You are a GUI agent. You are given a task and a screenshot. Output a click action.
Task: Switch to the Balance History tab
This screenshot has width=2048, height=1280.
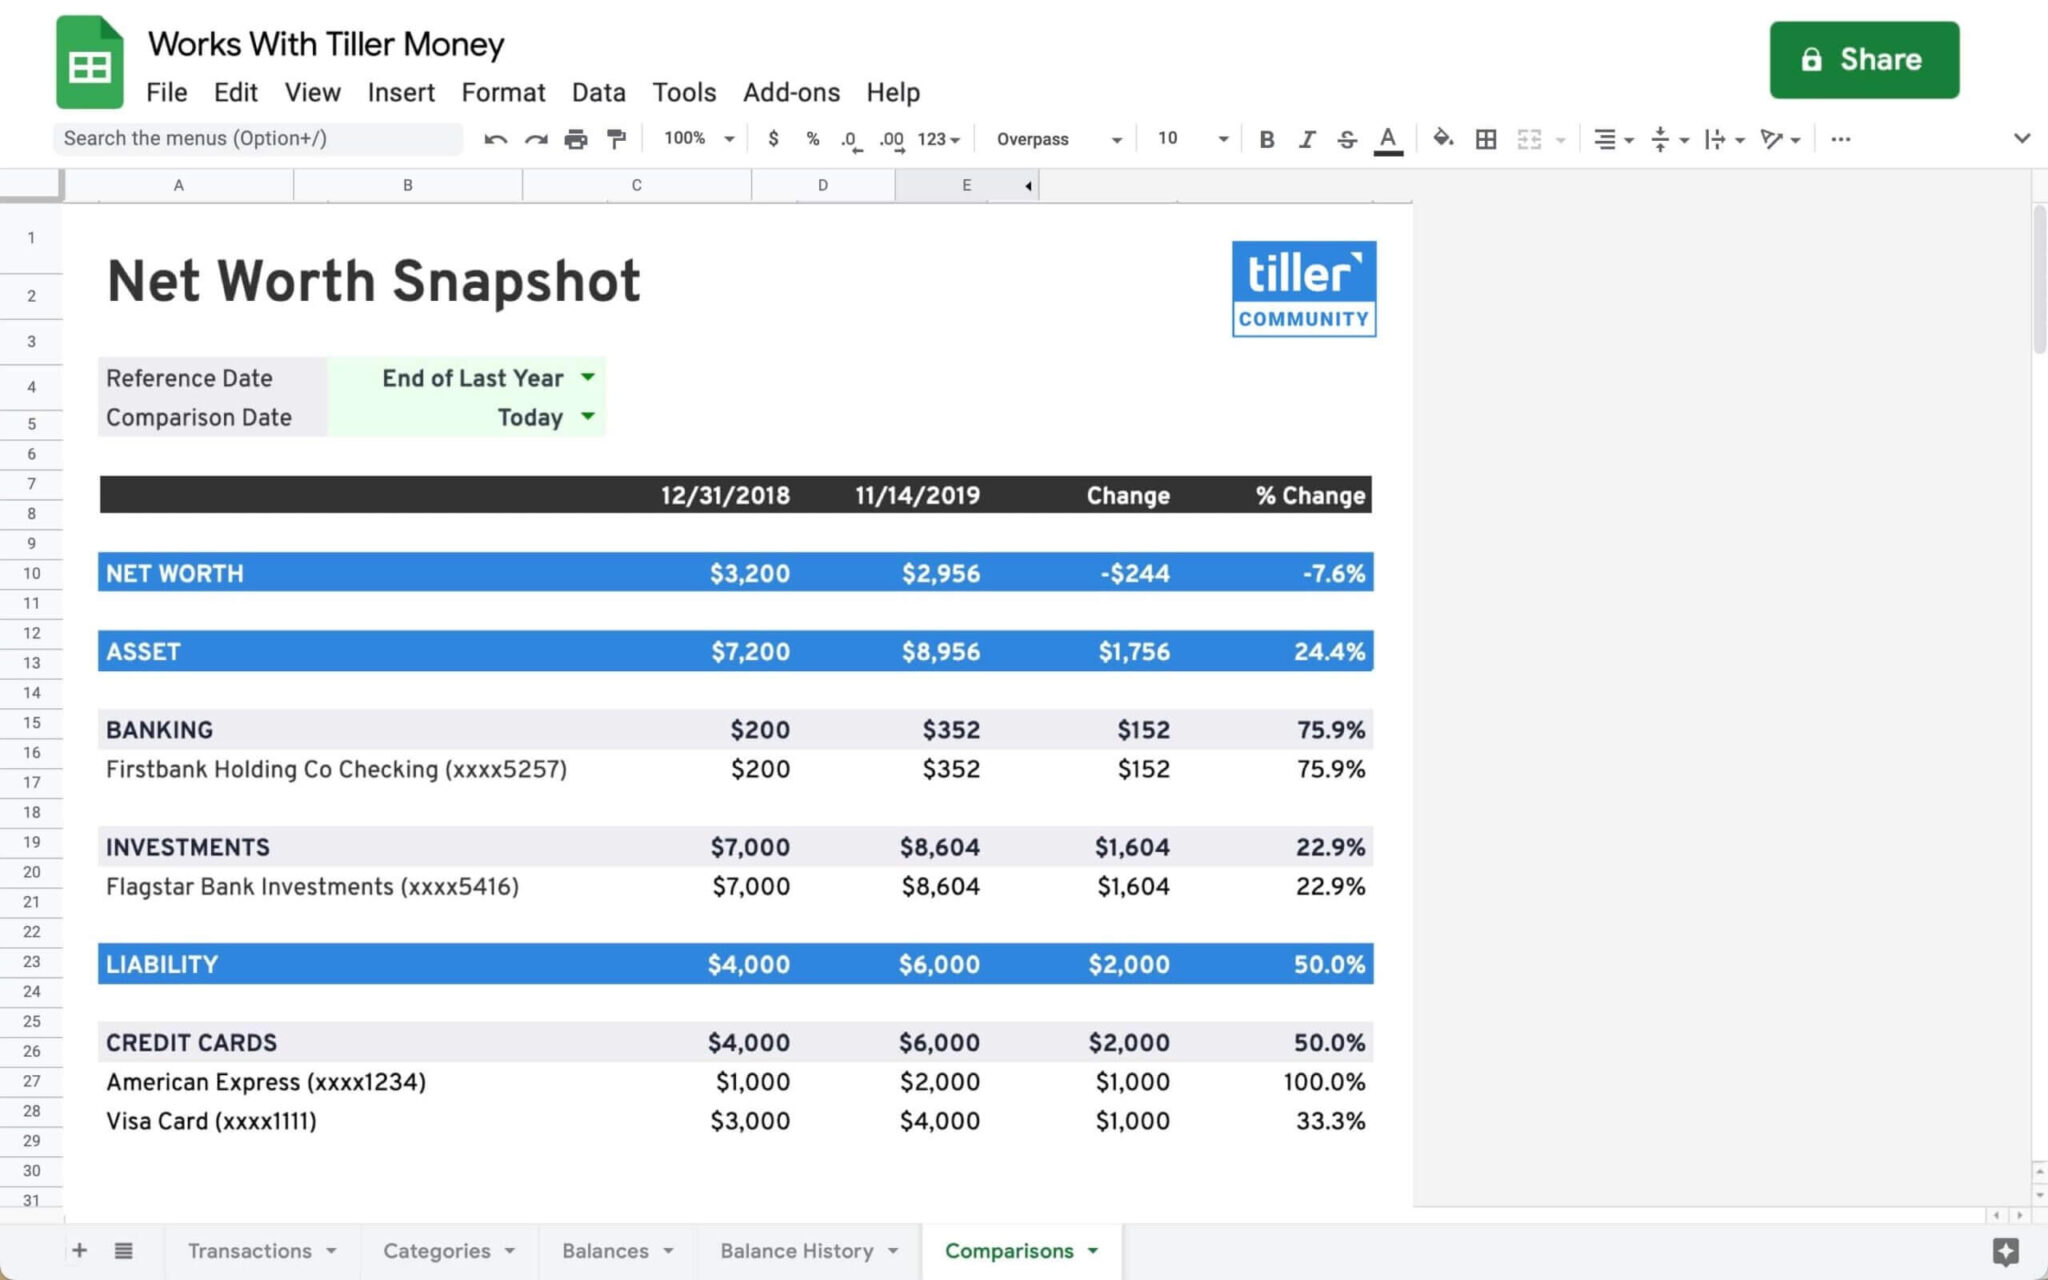(797, 1250)
